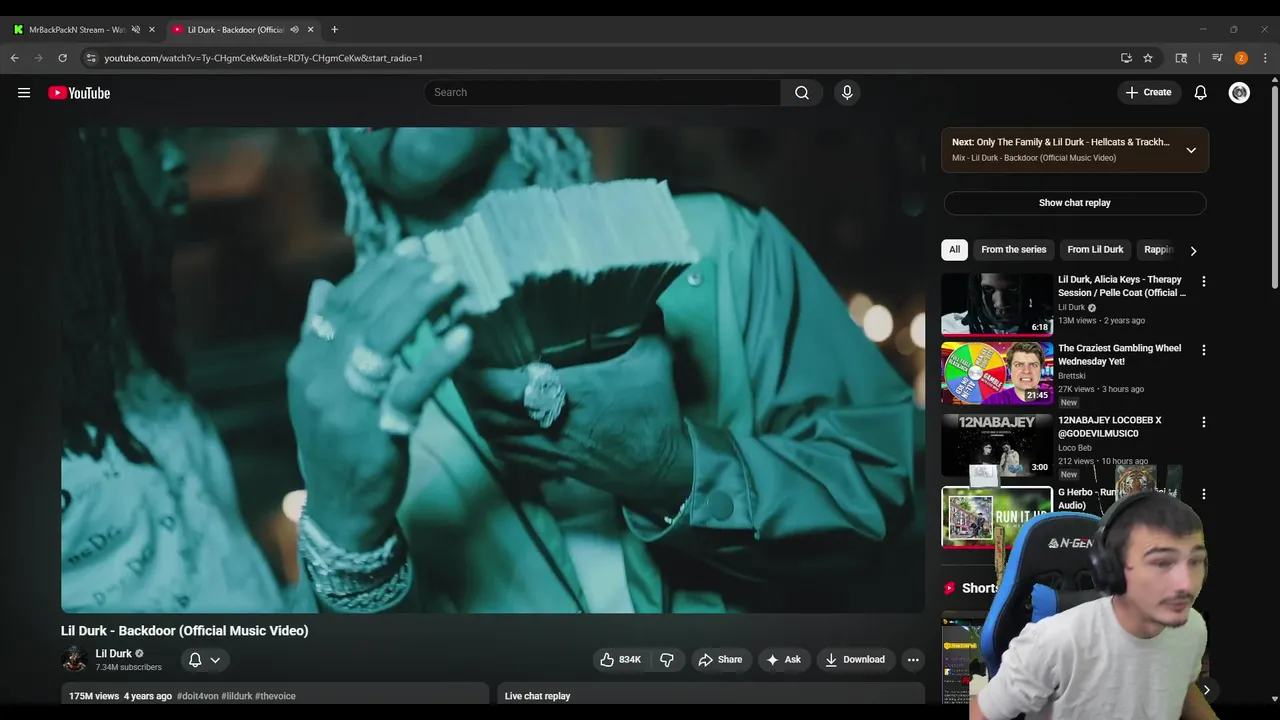The image size is (1280, 720).
Task: Mute the Lil Durk tab speaker icon
Action: (x=294, y=30)
